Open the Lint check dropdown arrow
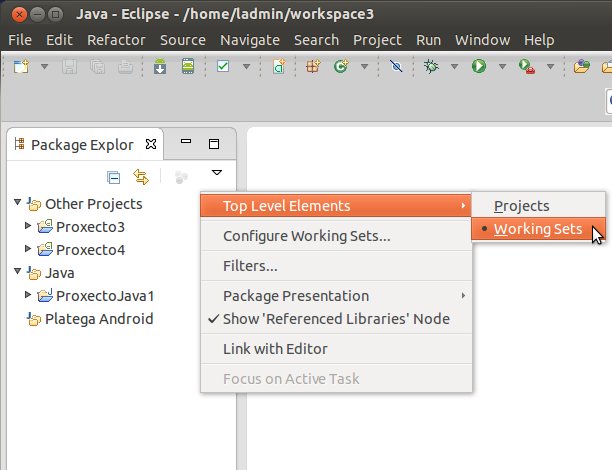612x470 pixels. pyautogui.click(x=247, y=67)
